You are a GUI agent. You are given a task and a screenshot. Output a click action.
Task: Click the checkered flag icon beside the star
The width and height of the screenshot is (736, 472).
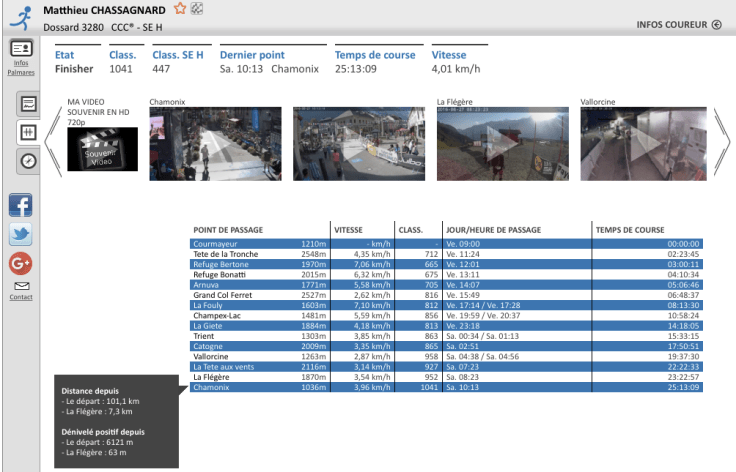[196, 9]
